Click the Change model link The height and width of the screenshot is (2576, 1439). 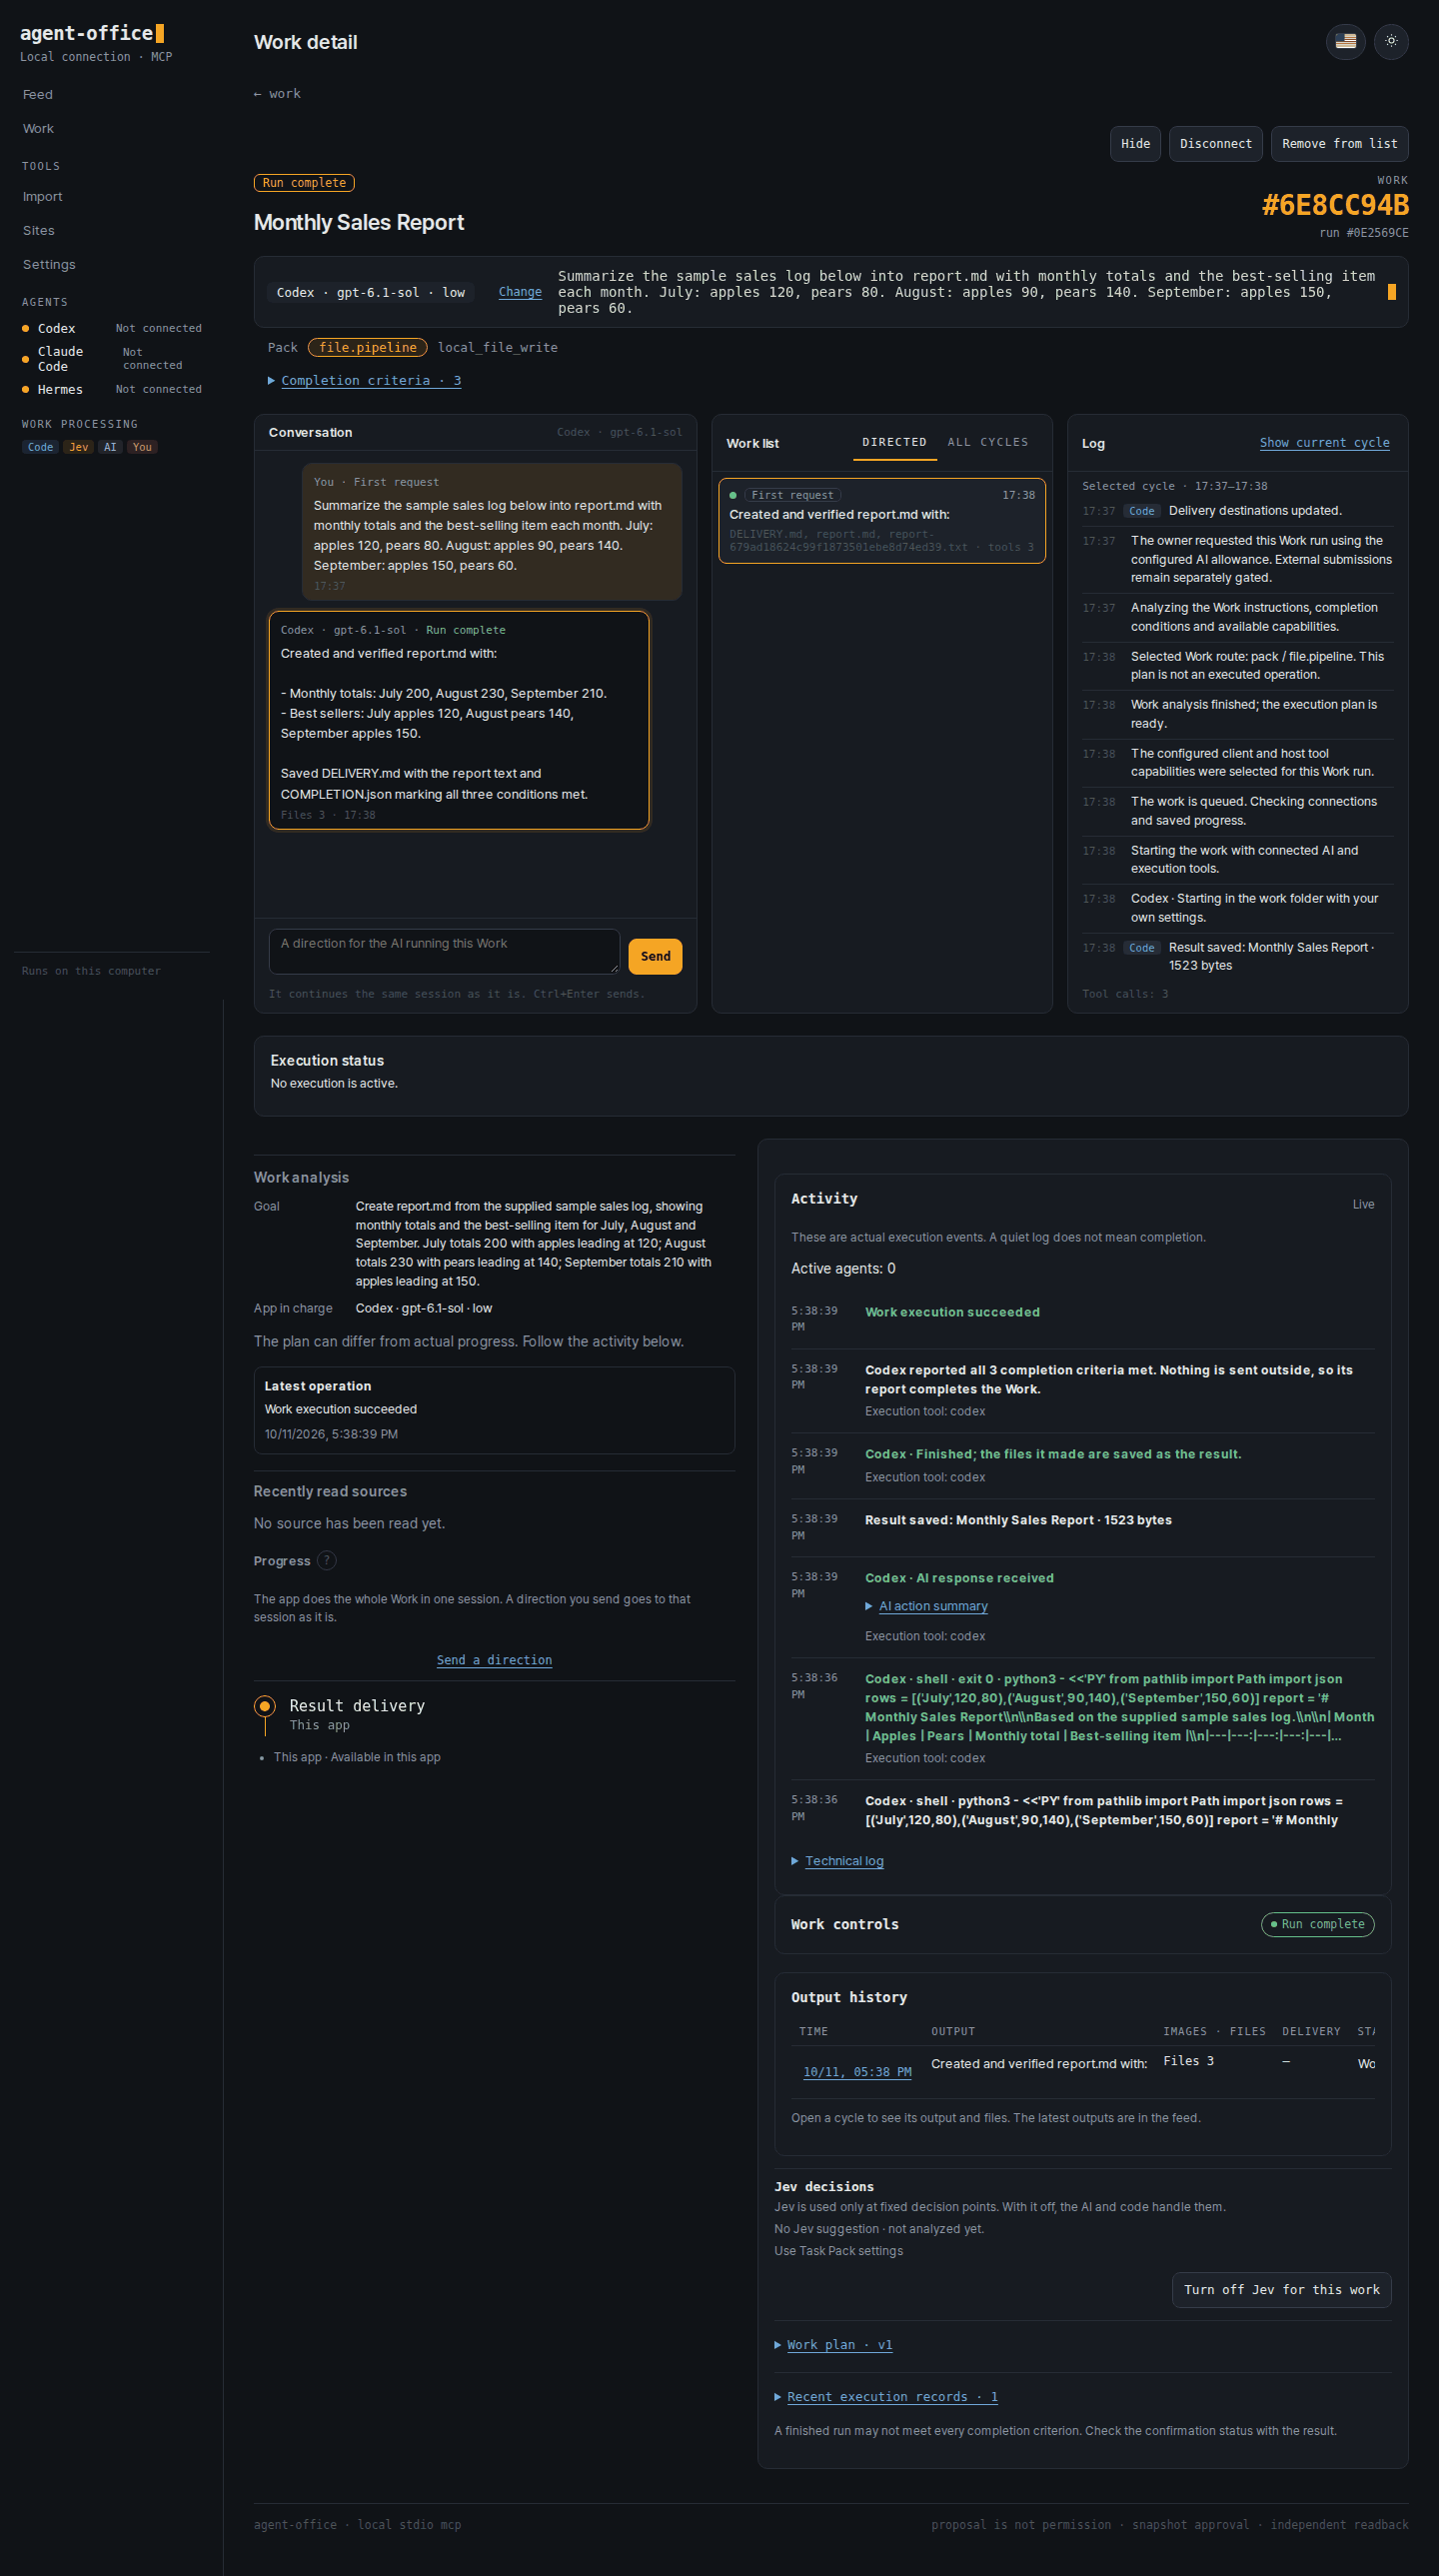520,292
